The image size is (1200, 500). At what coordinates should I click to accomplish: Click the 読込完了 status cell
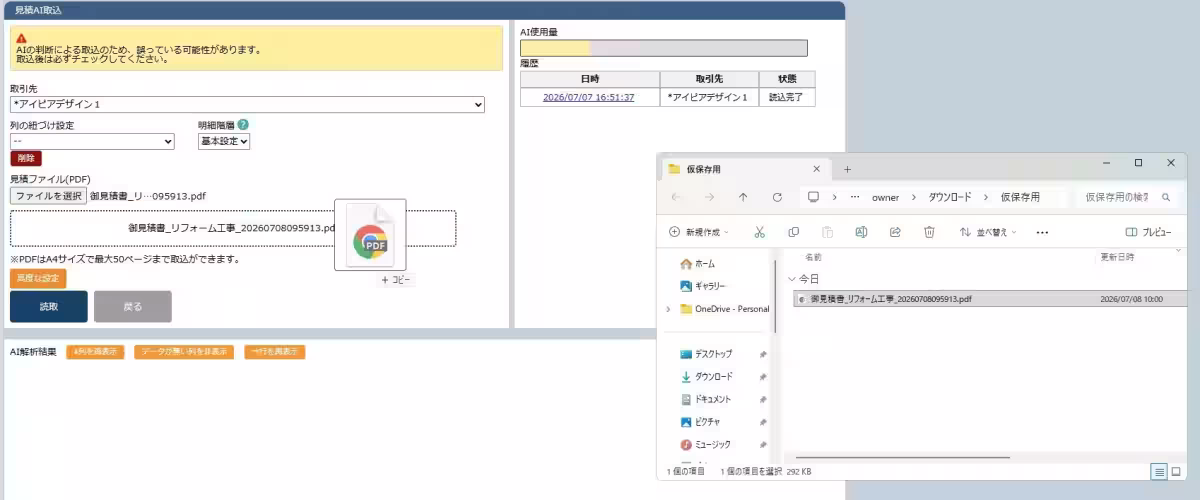(785, 98)
